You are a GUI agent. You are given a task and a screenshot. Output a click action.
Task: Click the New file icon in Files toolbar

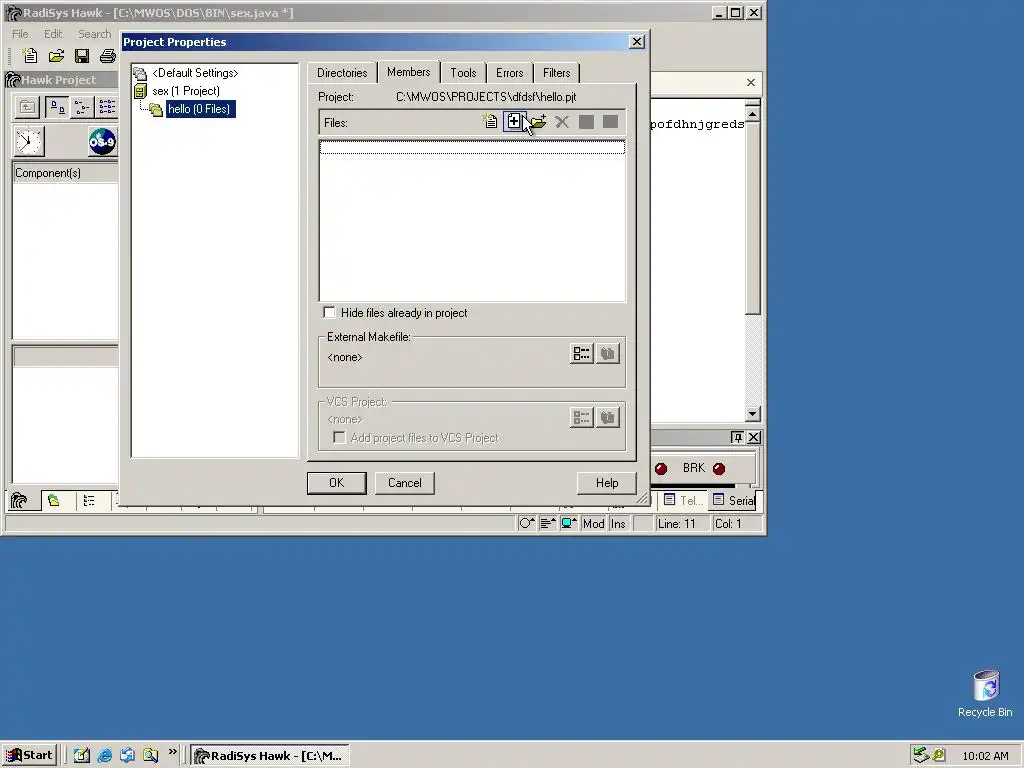[x=490, y=122]
